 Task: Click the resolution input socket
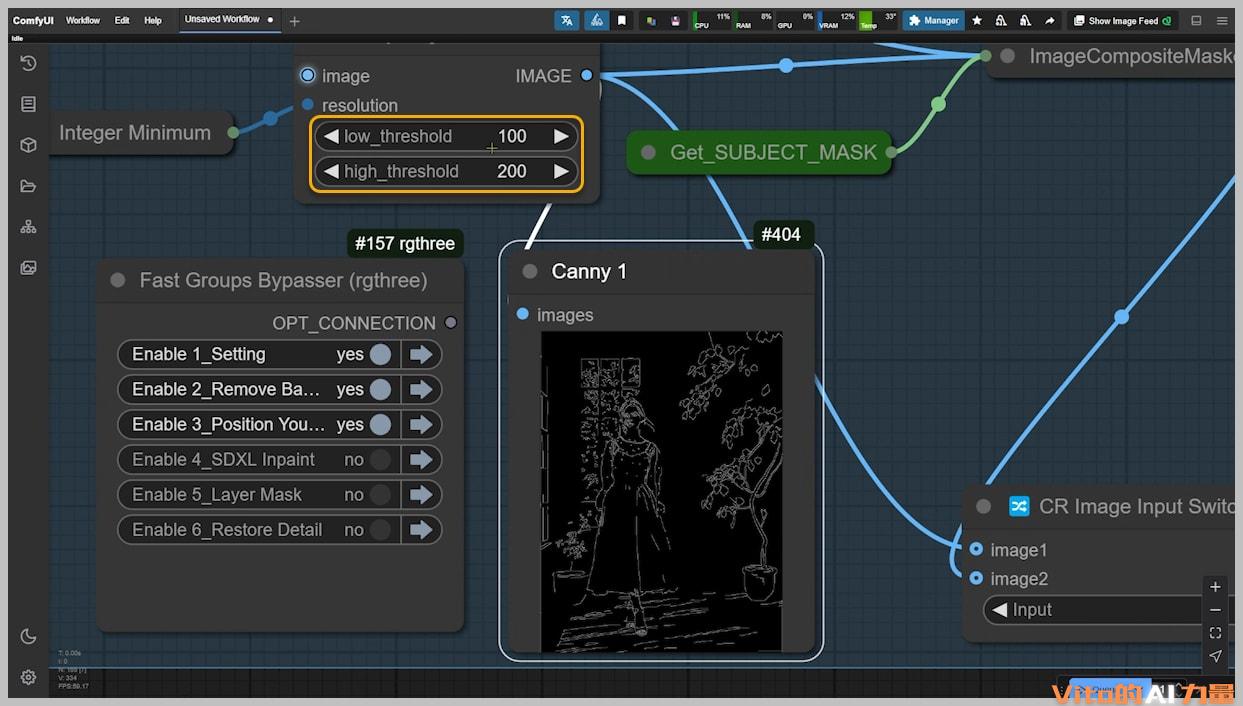pos(307,105)
